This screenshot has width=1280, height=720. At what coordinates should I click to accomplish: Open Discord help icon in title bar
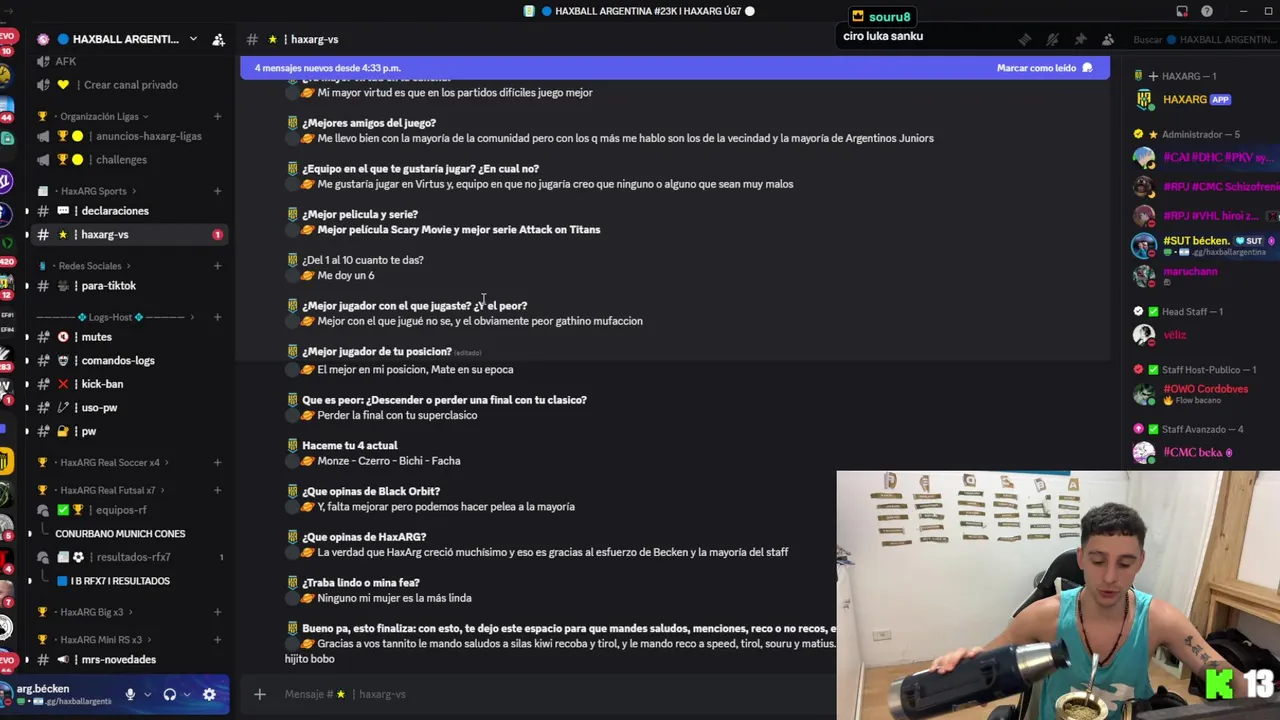pos(1207,11)
